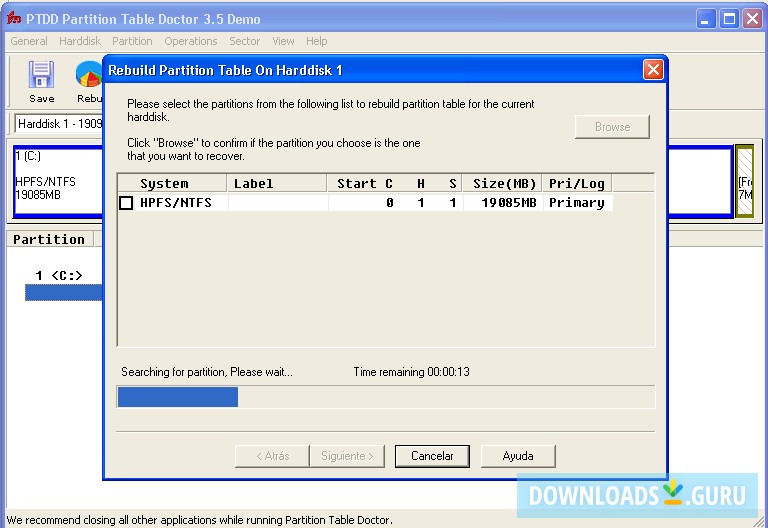Image resolution: width=768 pixels, height=528 pixels.
Task: Click the blue selected bar under 1 <C:>
Action: (64, 292)
